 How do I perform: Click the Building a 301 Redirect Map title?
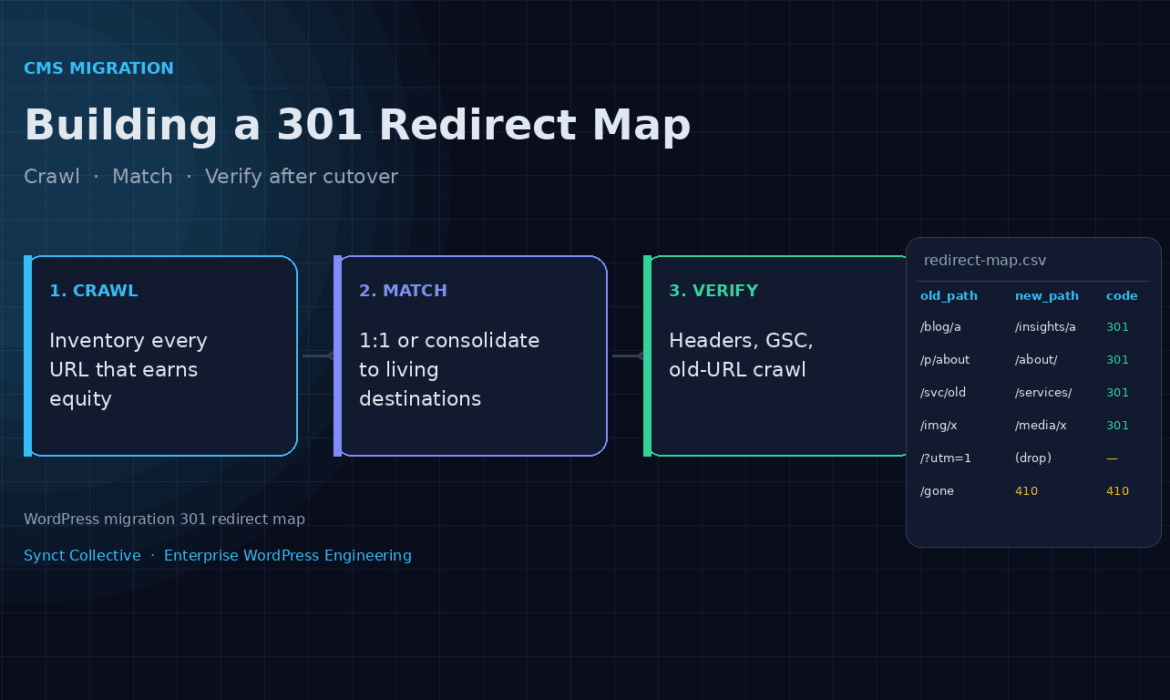pos(357,125)
